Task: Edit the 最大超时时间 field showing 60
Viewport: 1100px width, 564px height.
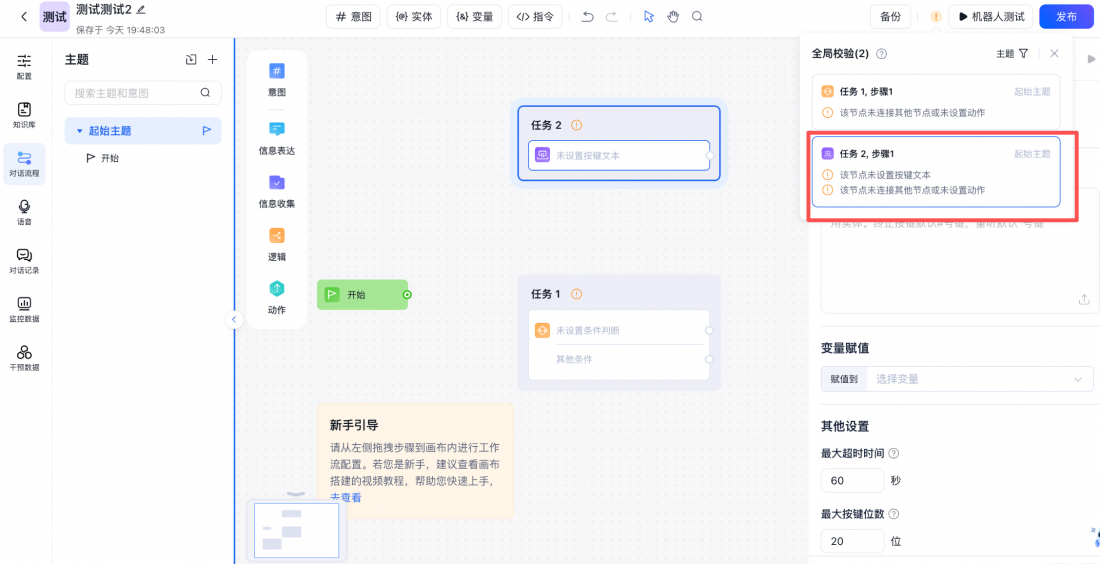Action: pyautogui.click(x=852, y=481)
